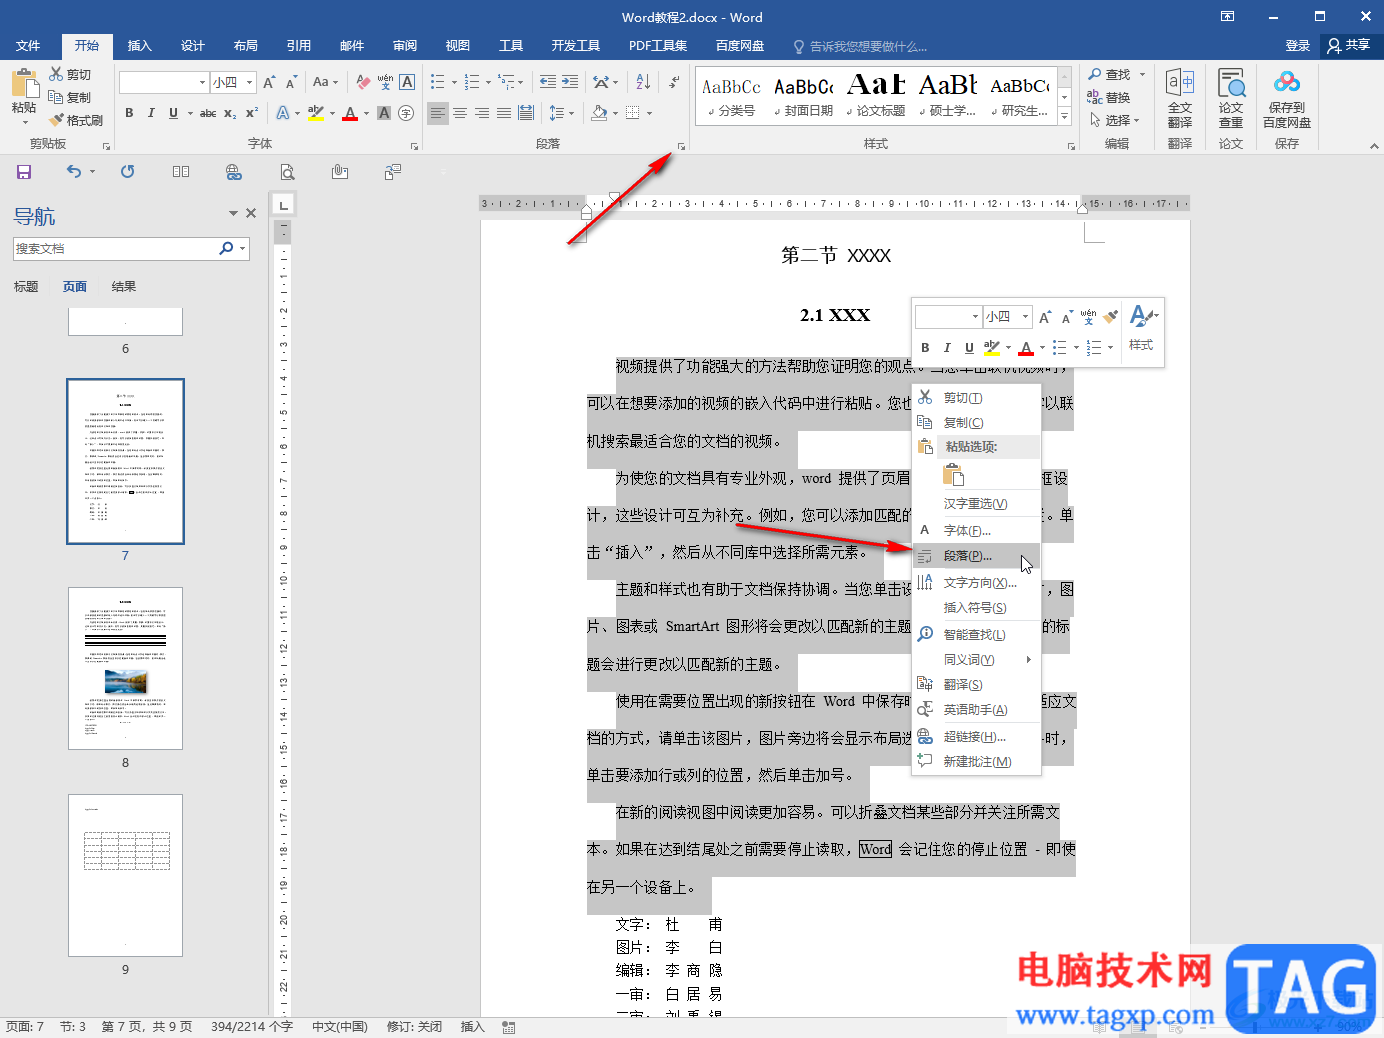Select the page 8 thumbnail
The width and height of the screenshot is (1384, 1038).
125,668
